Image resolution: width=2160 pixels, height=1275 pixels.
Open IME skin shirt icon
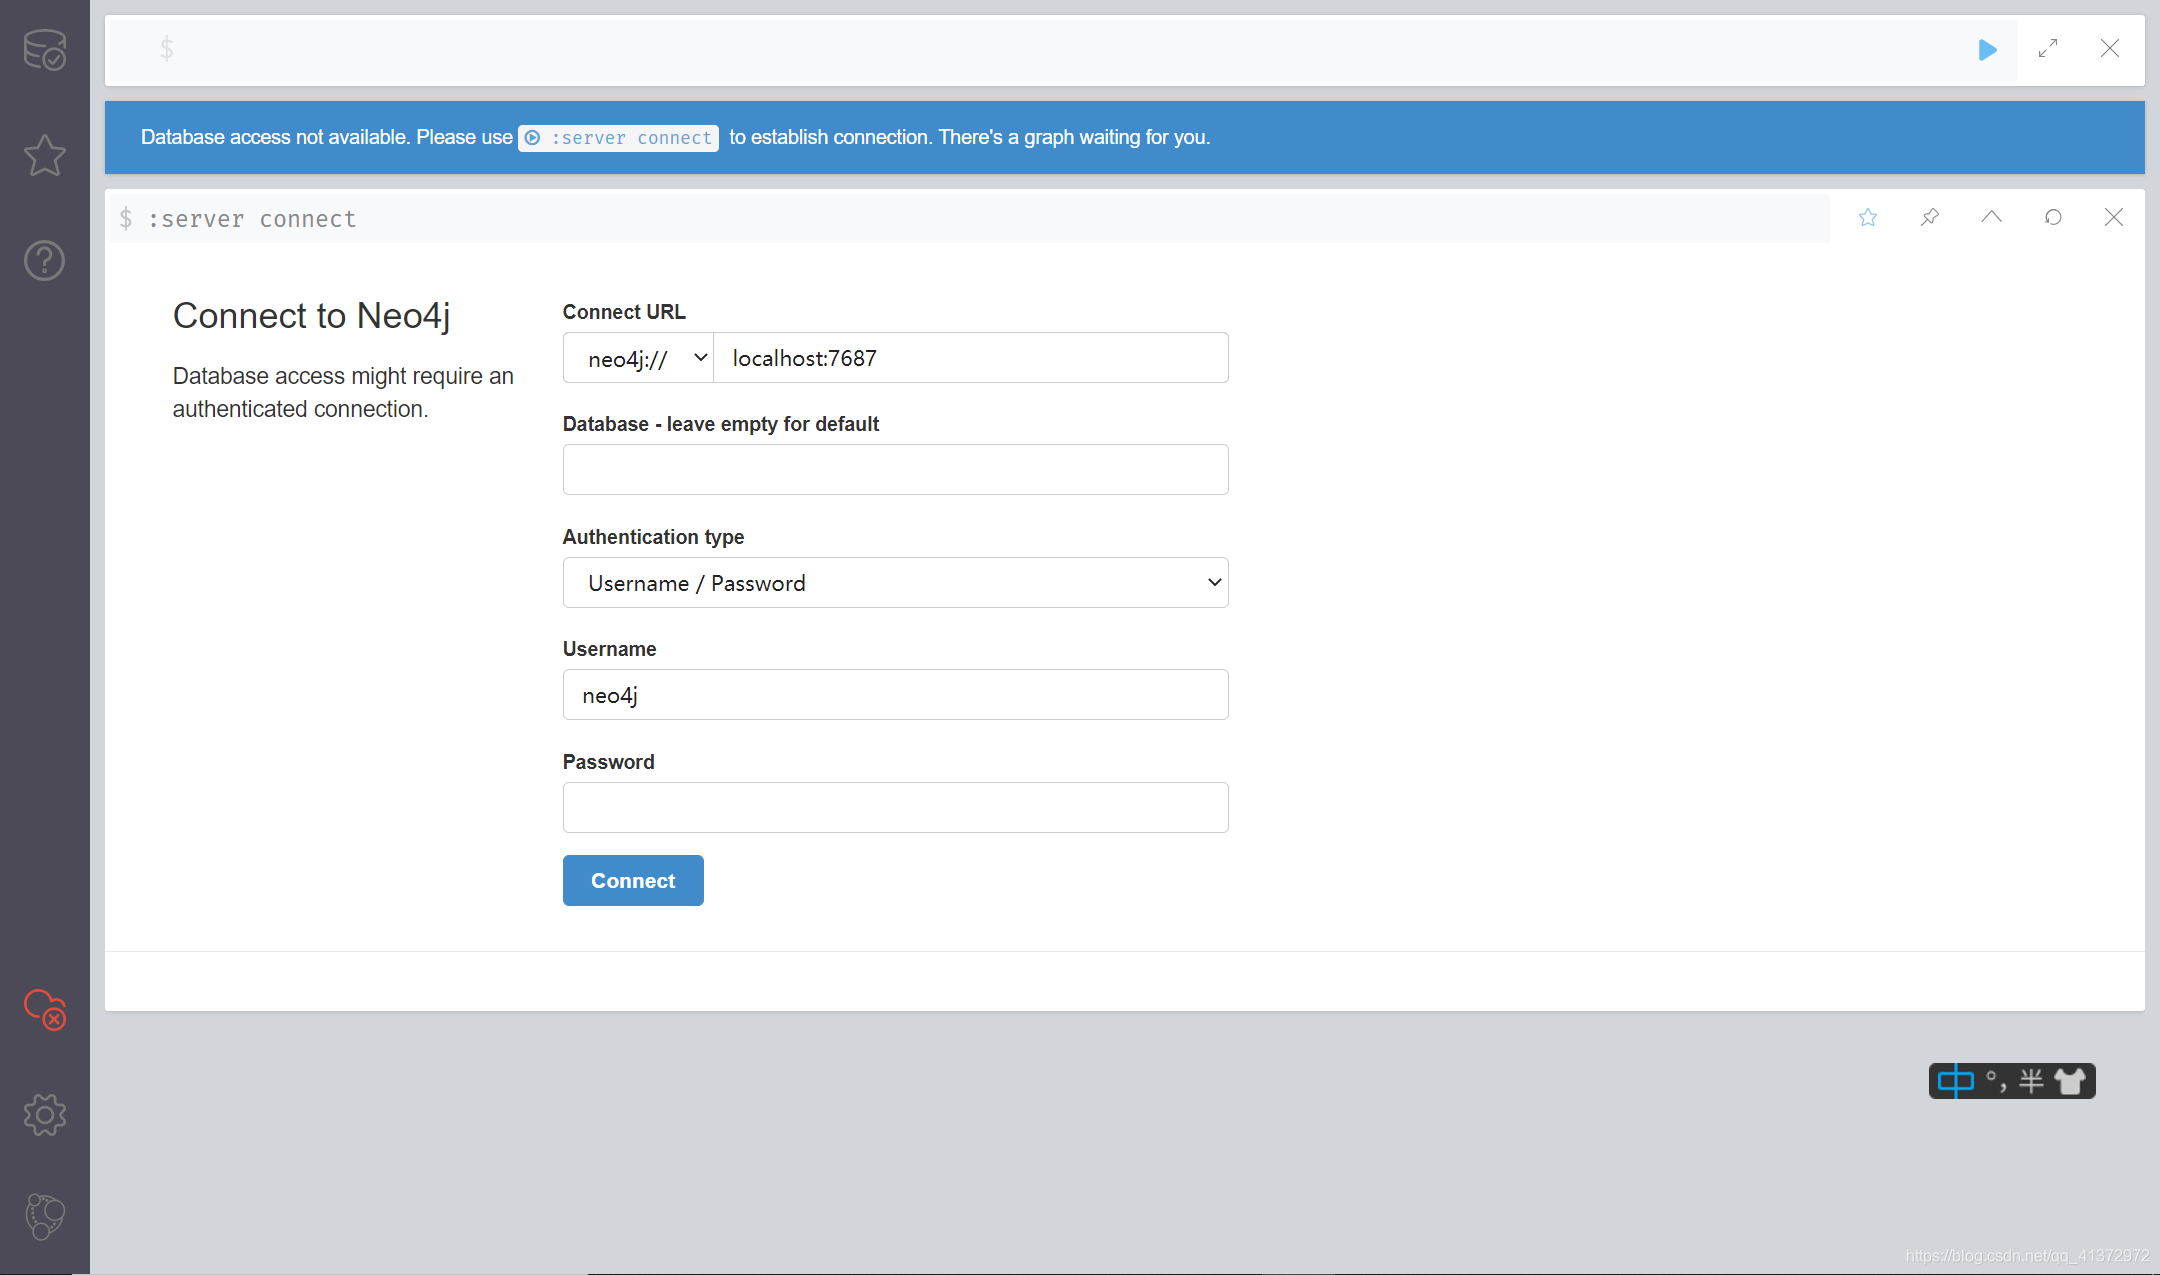pyautogui.click(x=2071, y=1081)
